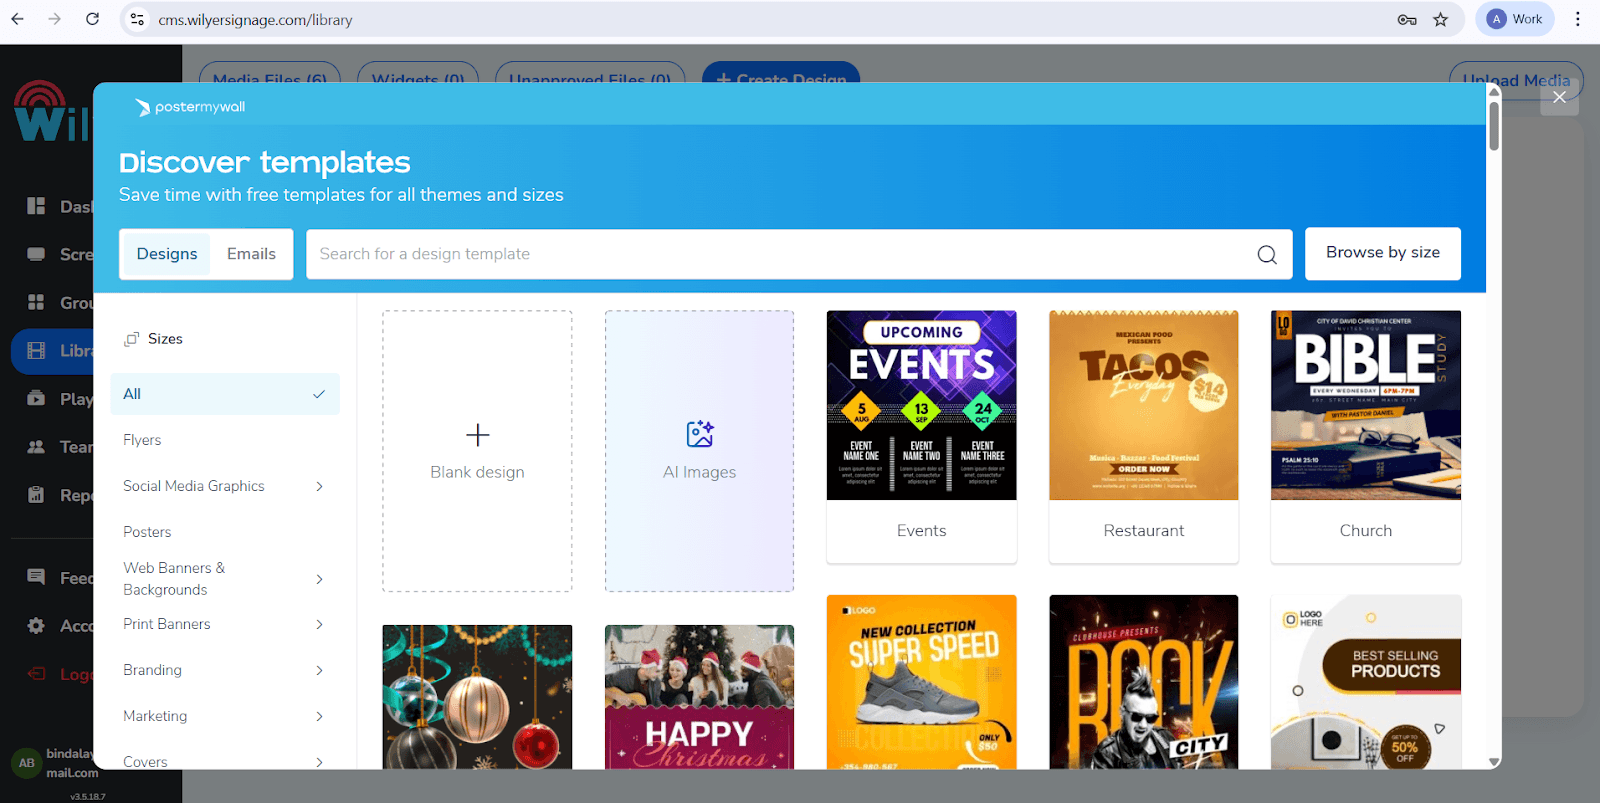The width and height of the screenshot is (1600, 803).
Task: Switch to the Emails tab
Action: point(251,254)
